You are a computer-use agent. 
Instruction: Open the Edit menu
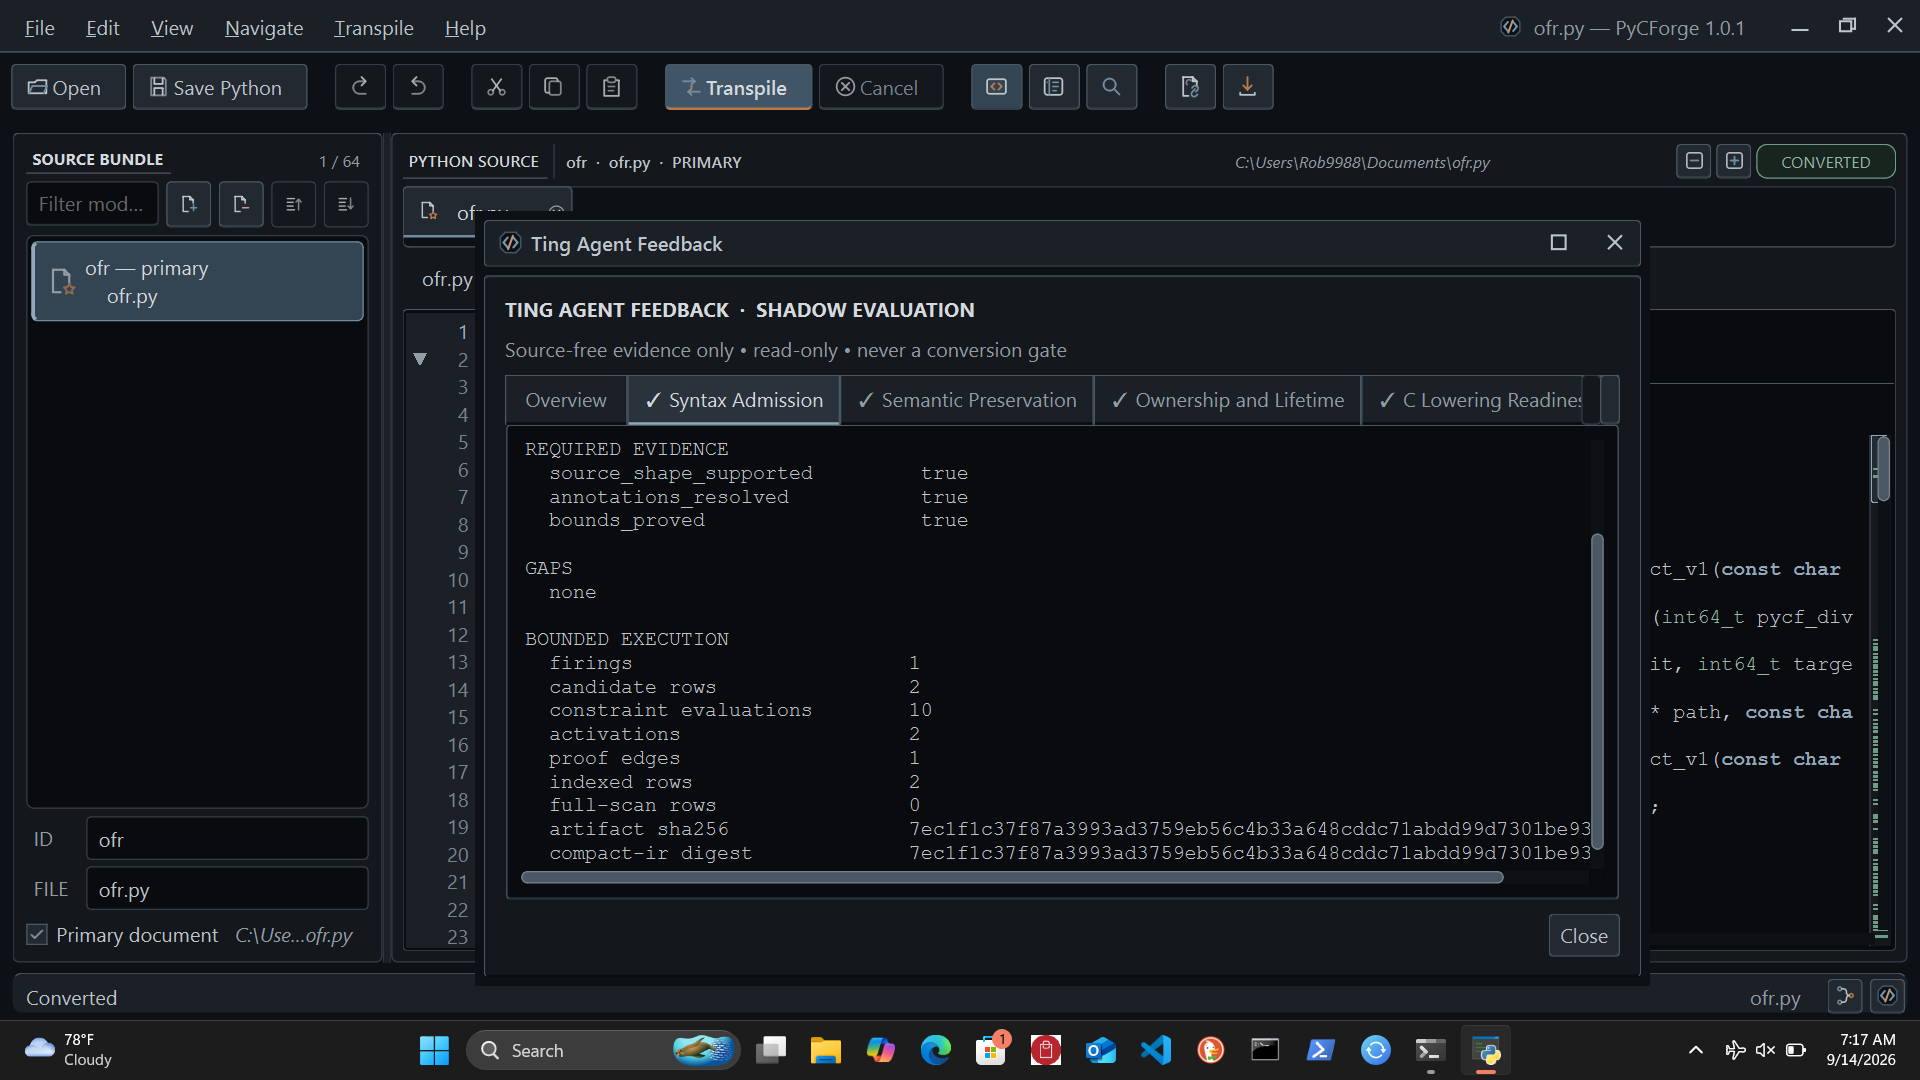point(103,28)
